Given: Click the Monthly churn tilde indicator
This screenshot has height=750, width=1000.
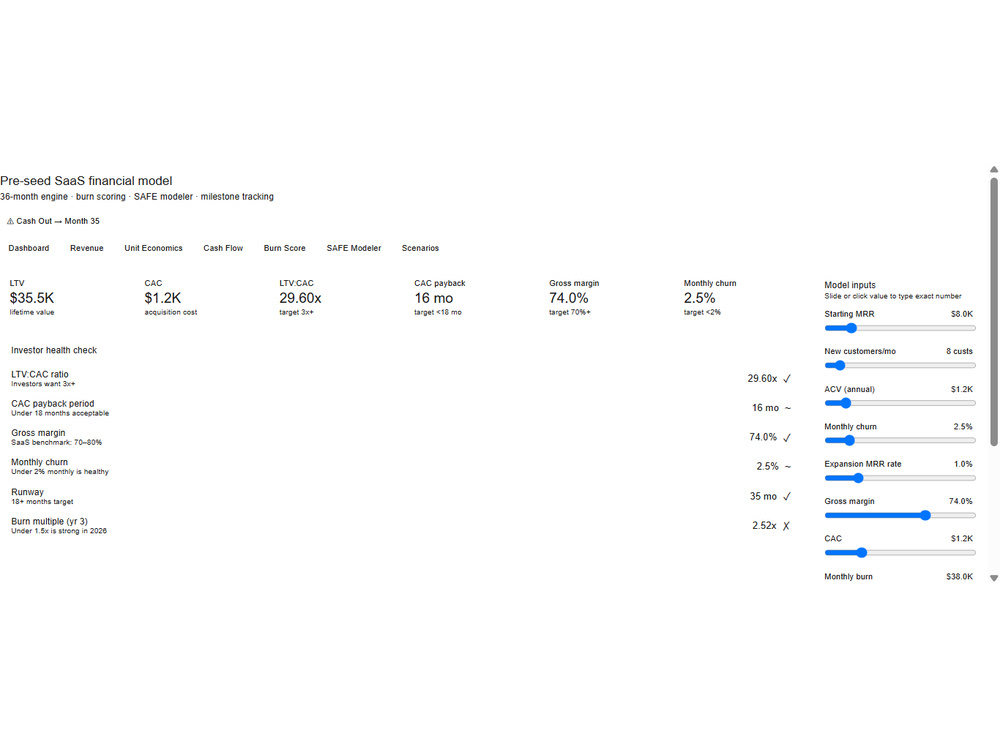Looking at the screenshot, I should pos(788,467).
